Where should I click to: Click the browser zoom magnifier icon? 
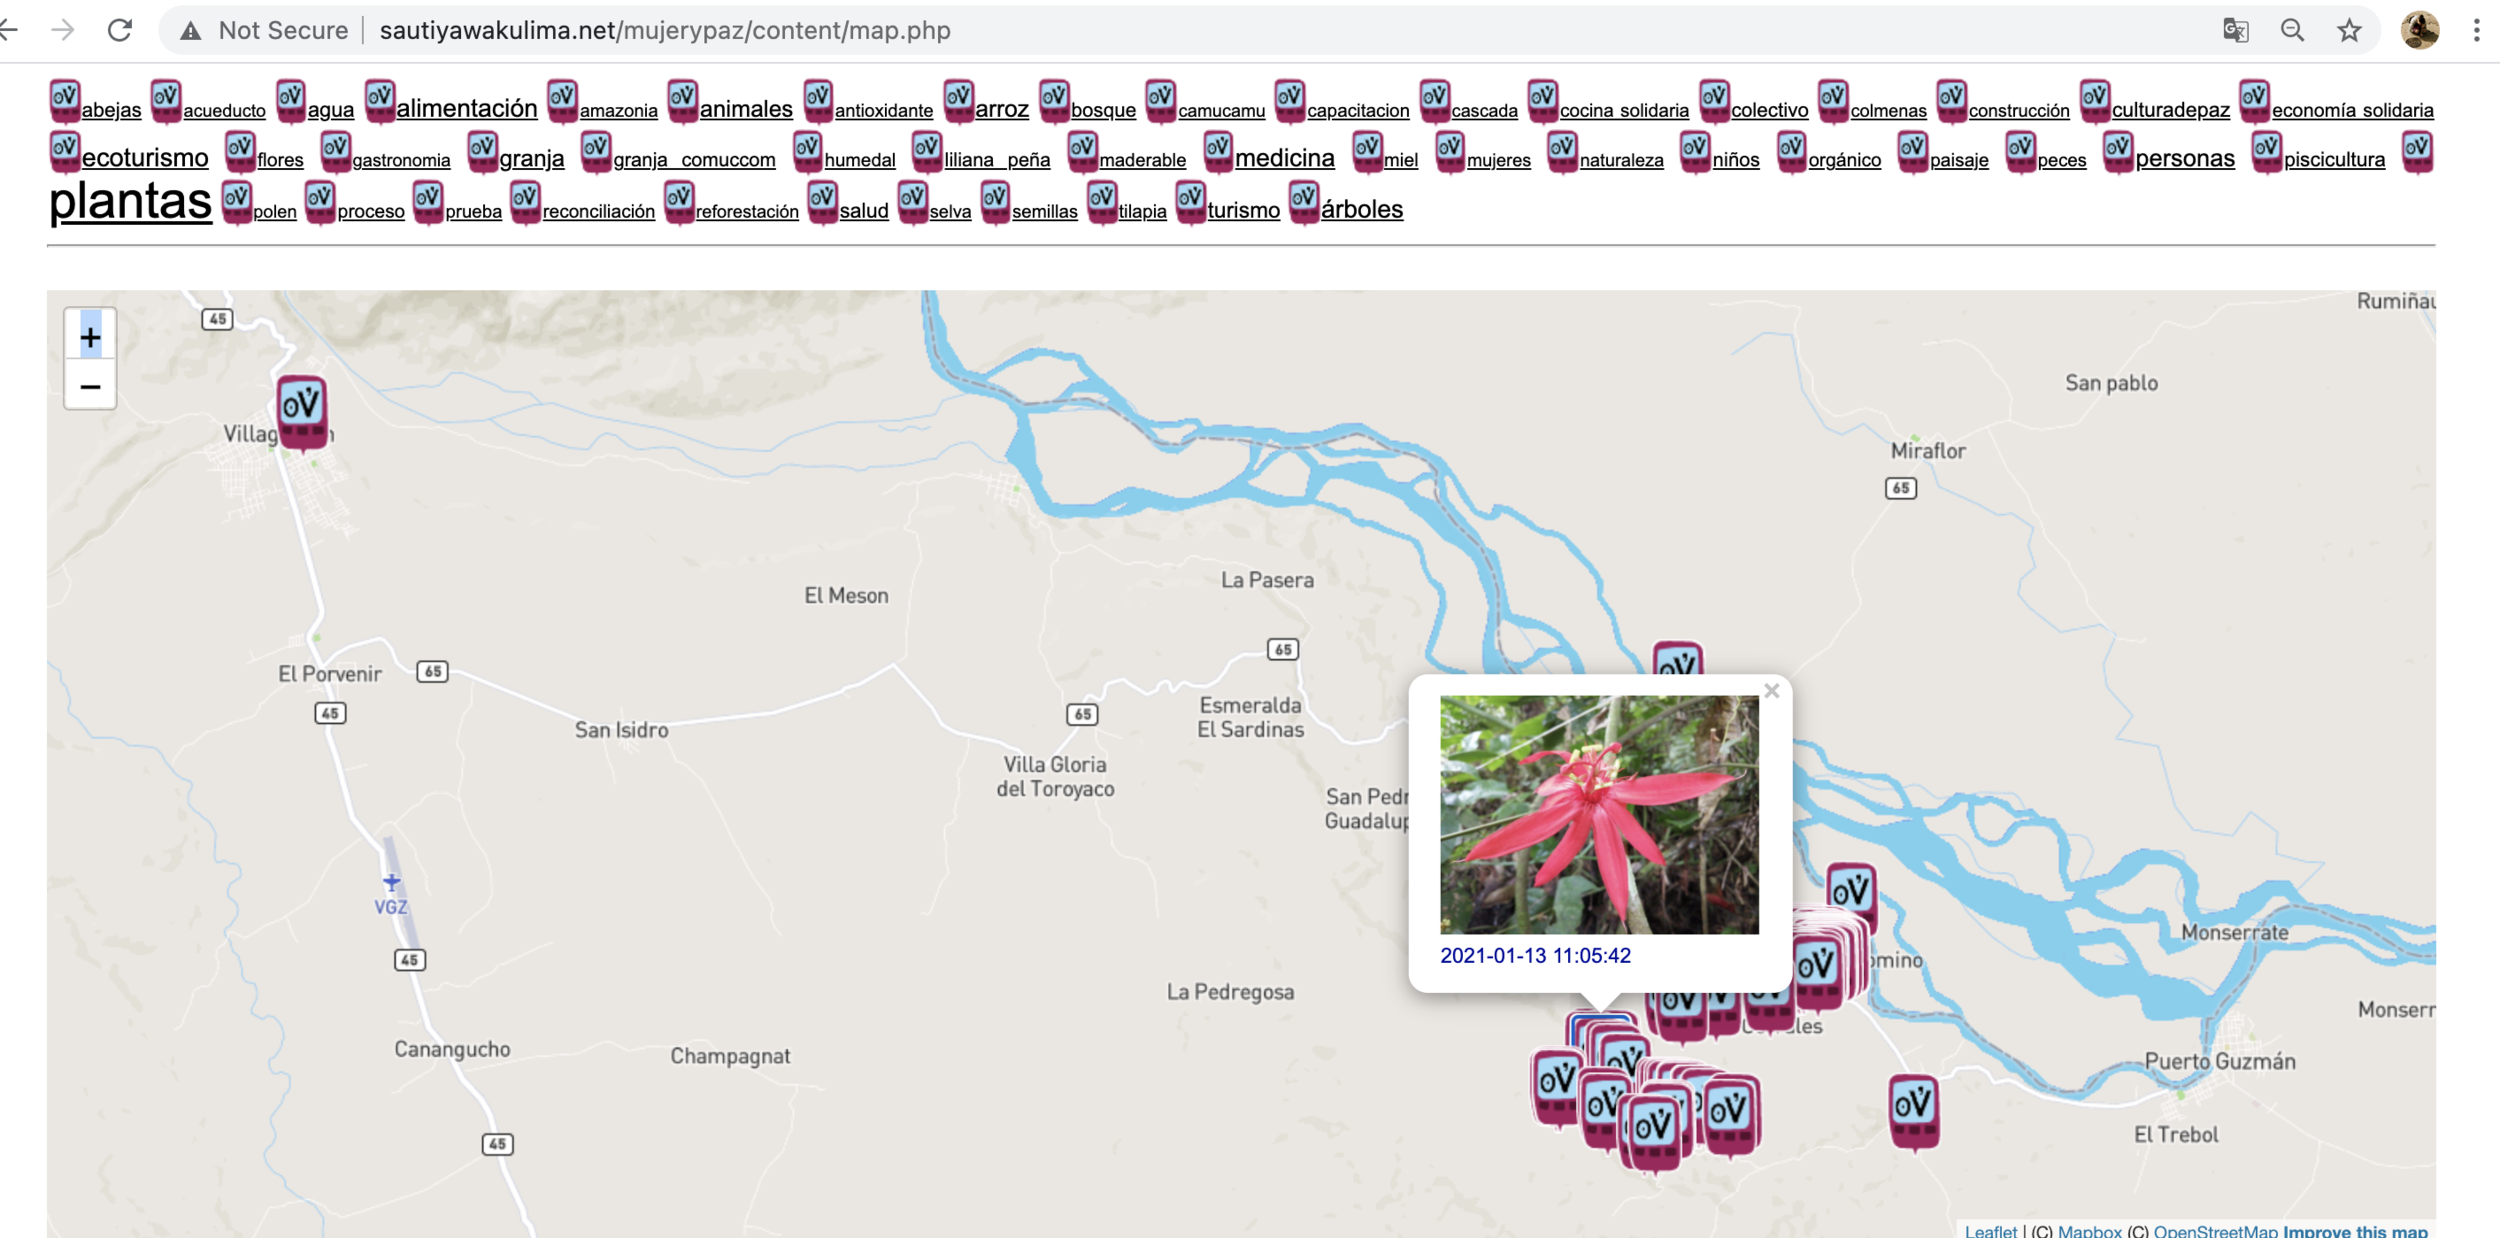pyautogui.click(x=2292, y=30)
